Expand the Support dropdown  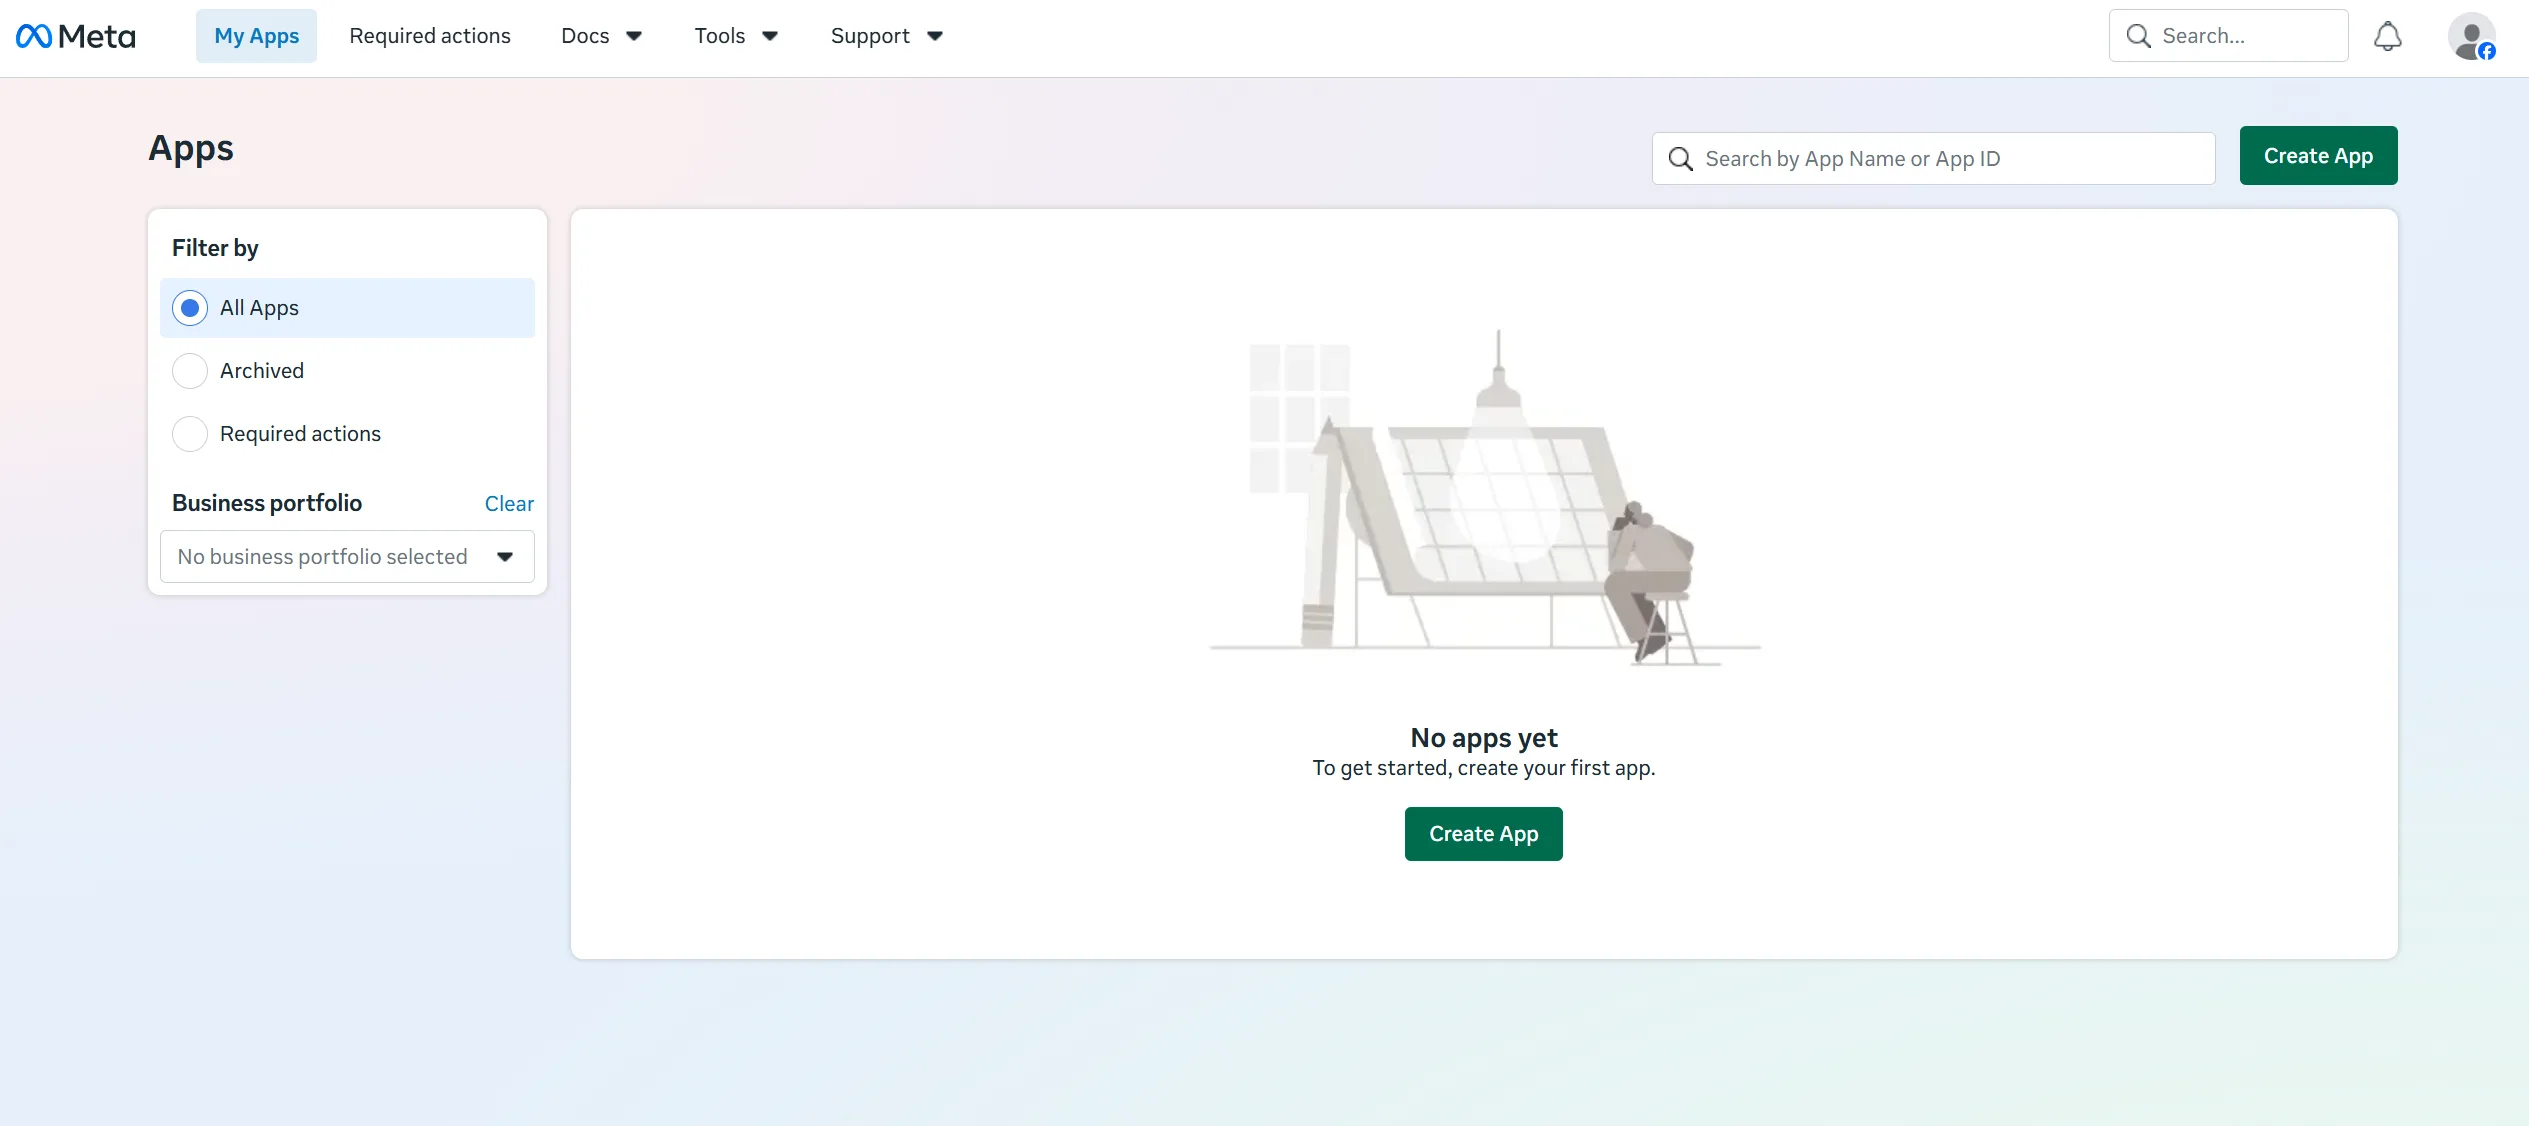[886, 36]
